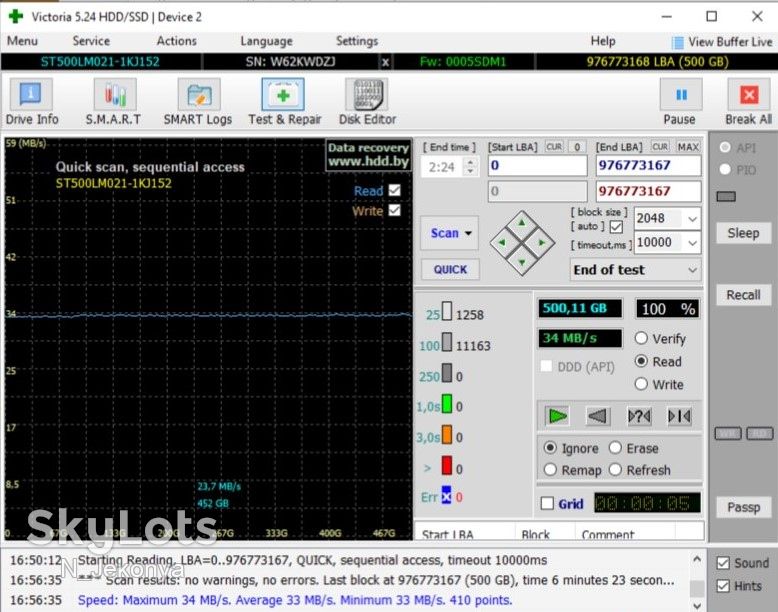Select the Ignore radio option

tap(550, 448)
